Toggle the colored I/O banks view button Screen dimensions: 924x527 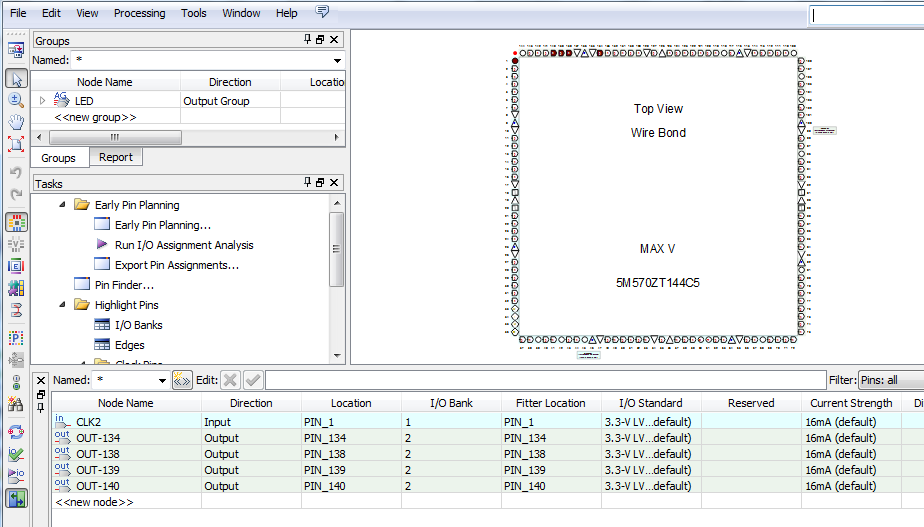(16, 222)
